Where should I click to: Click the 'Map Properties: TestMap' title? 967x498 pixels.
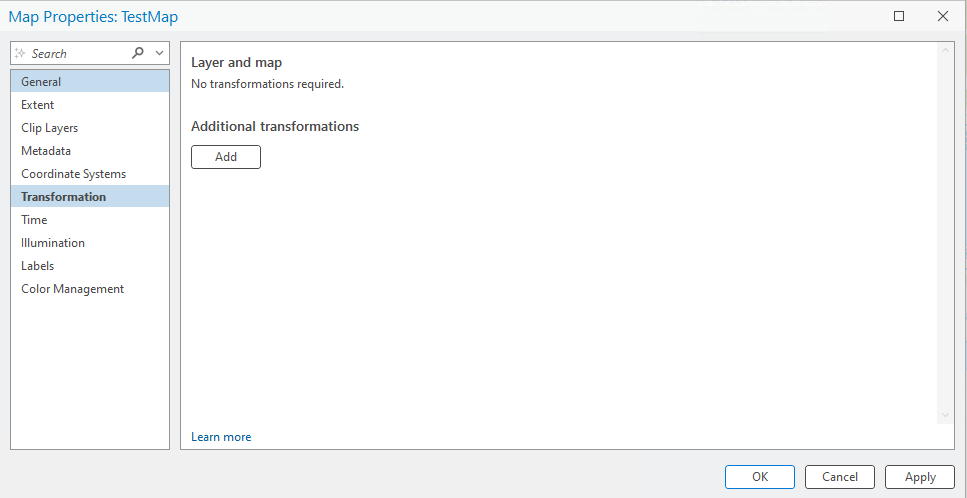[x=93, y=17]
